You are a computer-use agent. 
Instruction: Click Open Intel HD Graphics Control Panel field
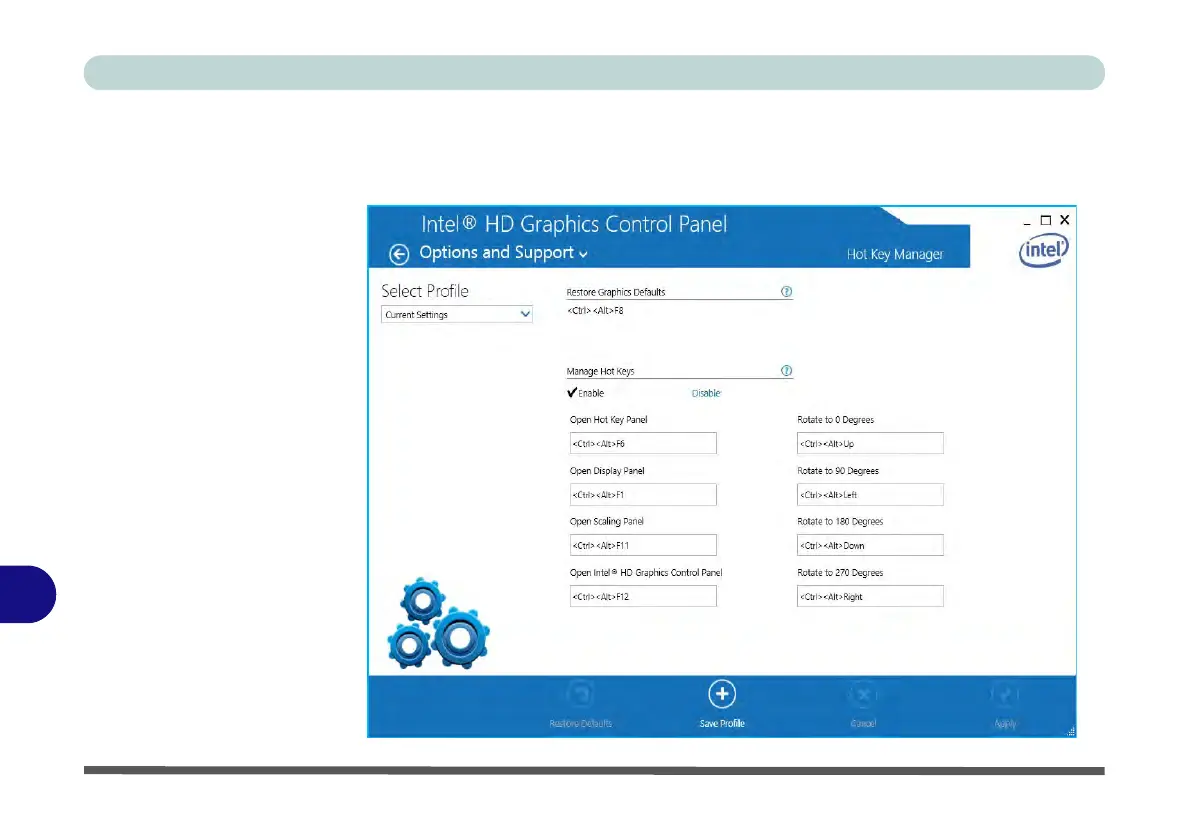click(643, 596)
